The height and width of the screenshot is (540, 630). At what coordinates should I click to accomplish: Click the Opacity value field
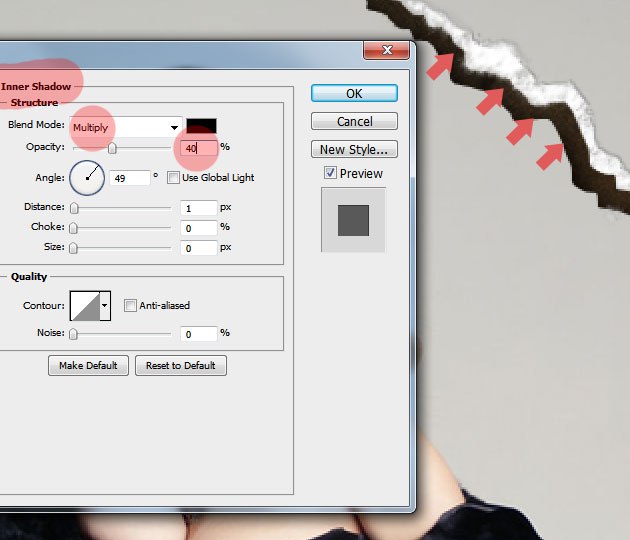pos(198,148)
